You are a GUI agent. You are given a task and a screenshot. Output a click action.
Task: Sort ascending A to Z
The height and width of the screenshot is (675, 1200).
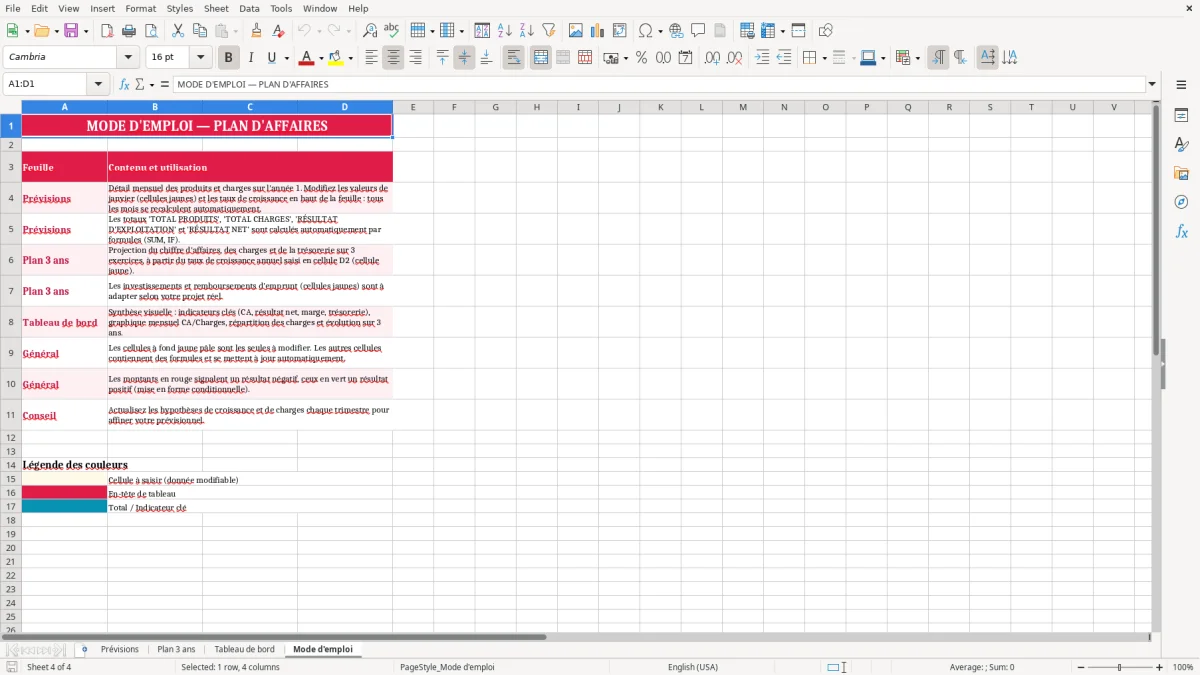pyautogui.click(x=505, y=31)
